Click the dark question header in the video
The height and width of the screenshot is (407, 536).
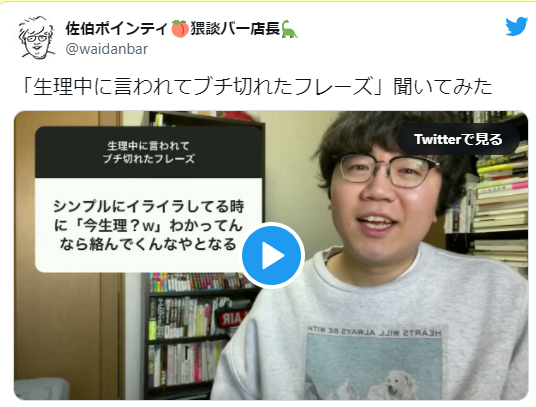click(x=149, y=152)
